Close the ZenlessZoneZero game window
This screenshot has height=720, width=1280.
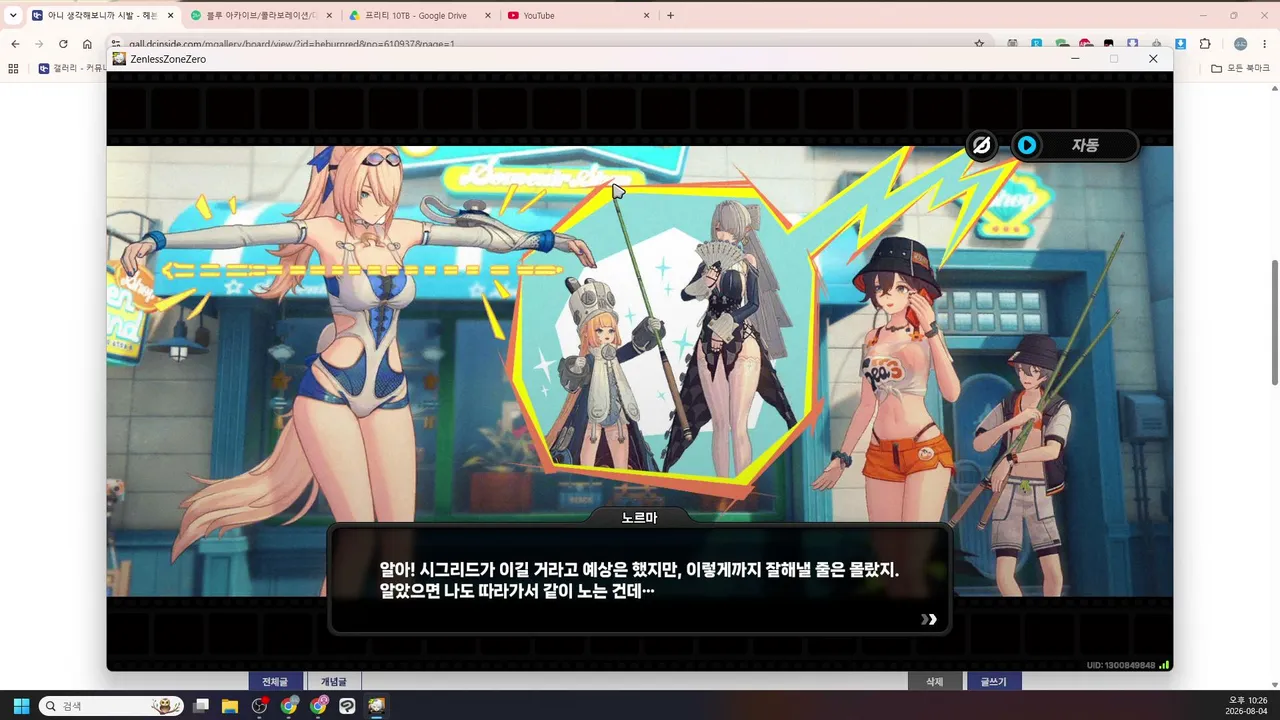point(1153,59)
